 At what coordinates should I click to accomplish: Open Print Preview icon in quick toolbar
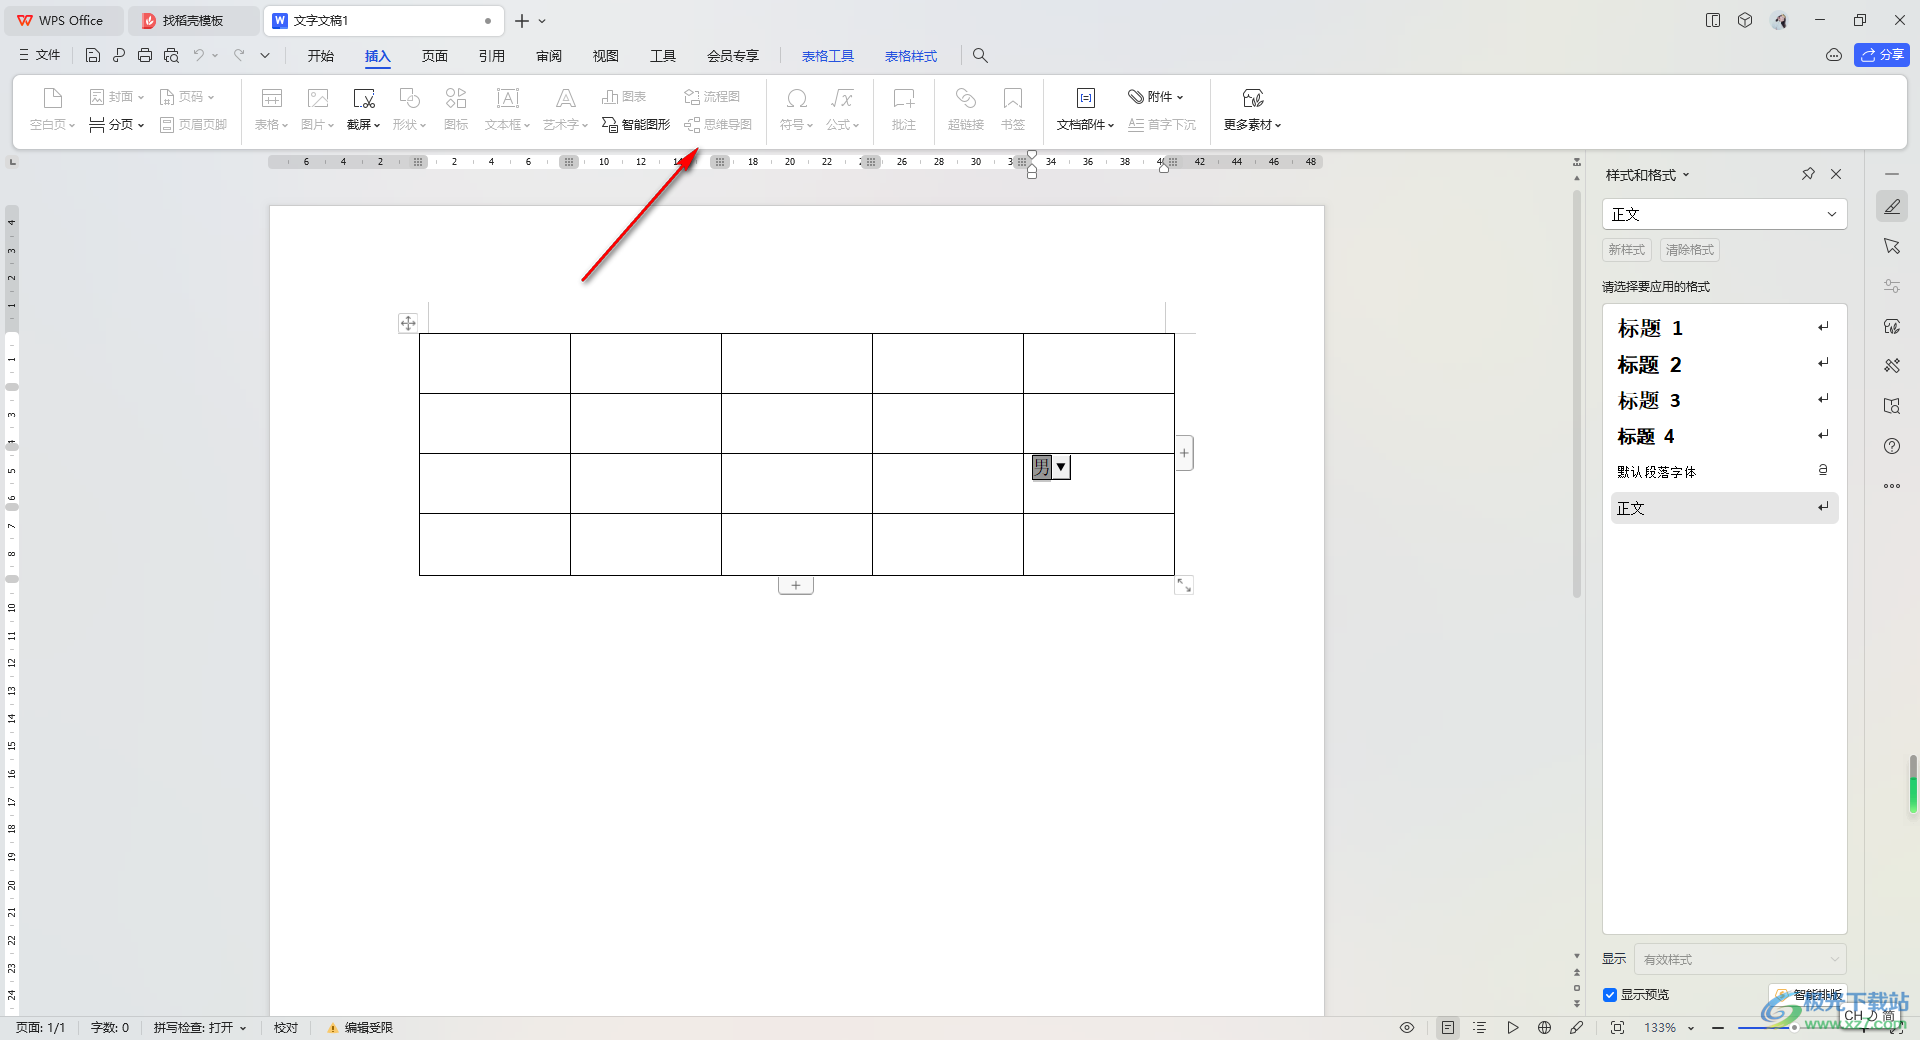(171, 56)
